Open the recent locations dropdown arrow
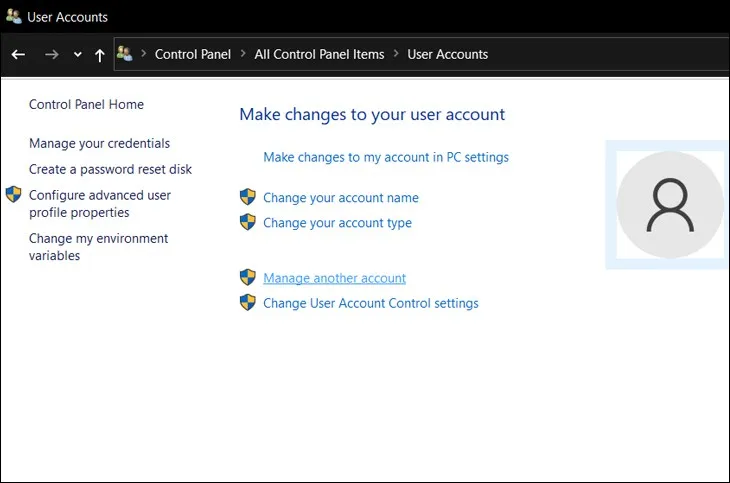The height and width of the screenshot is (483, 730). pos(77,55)
